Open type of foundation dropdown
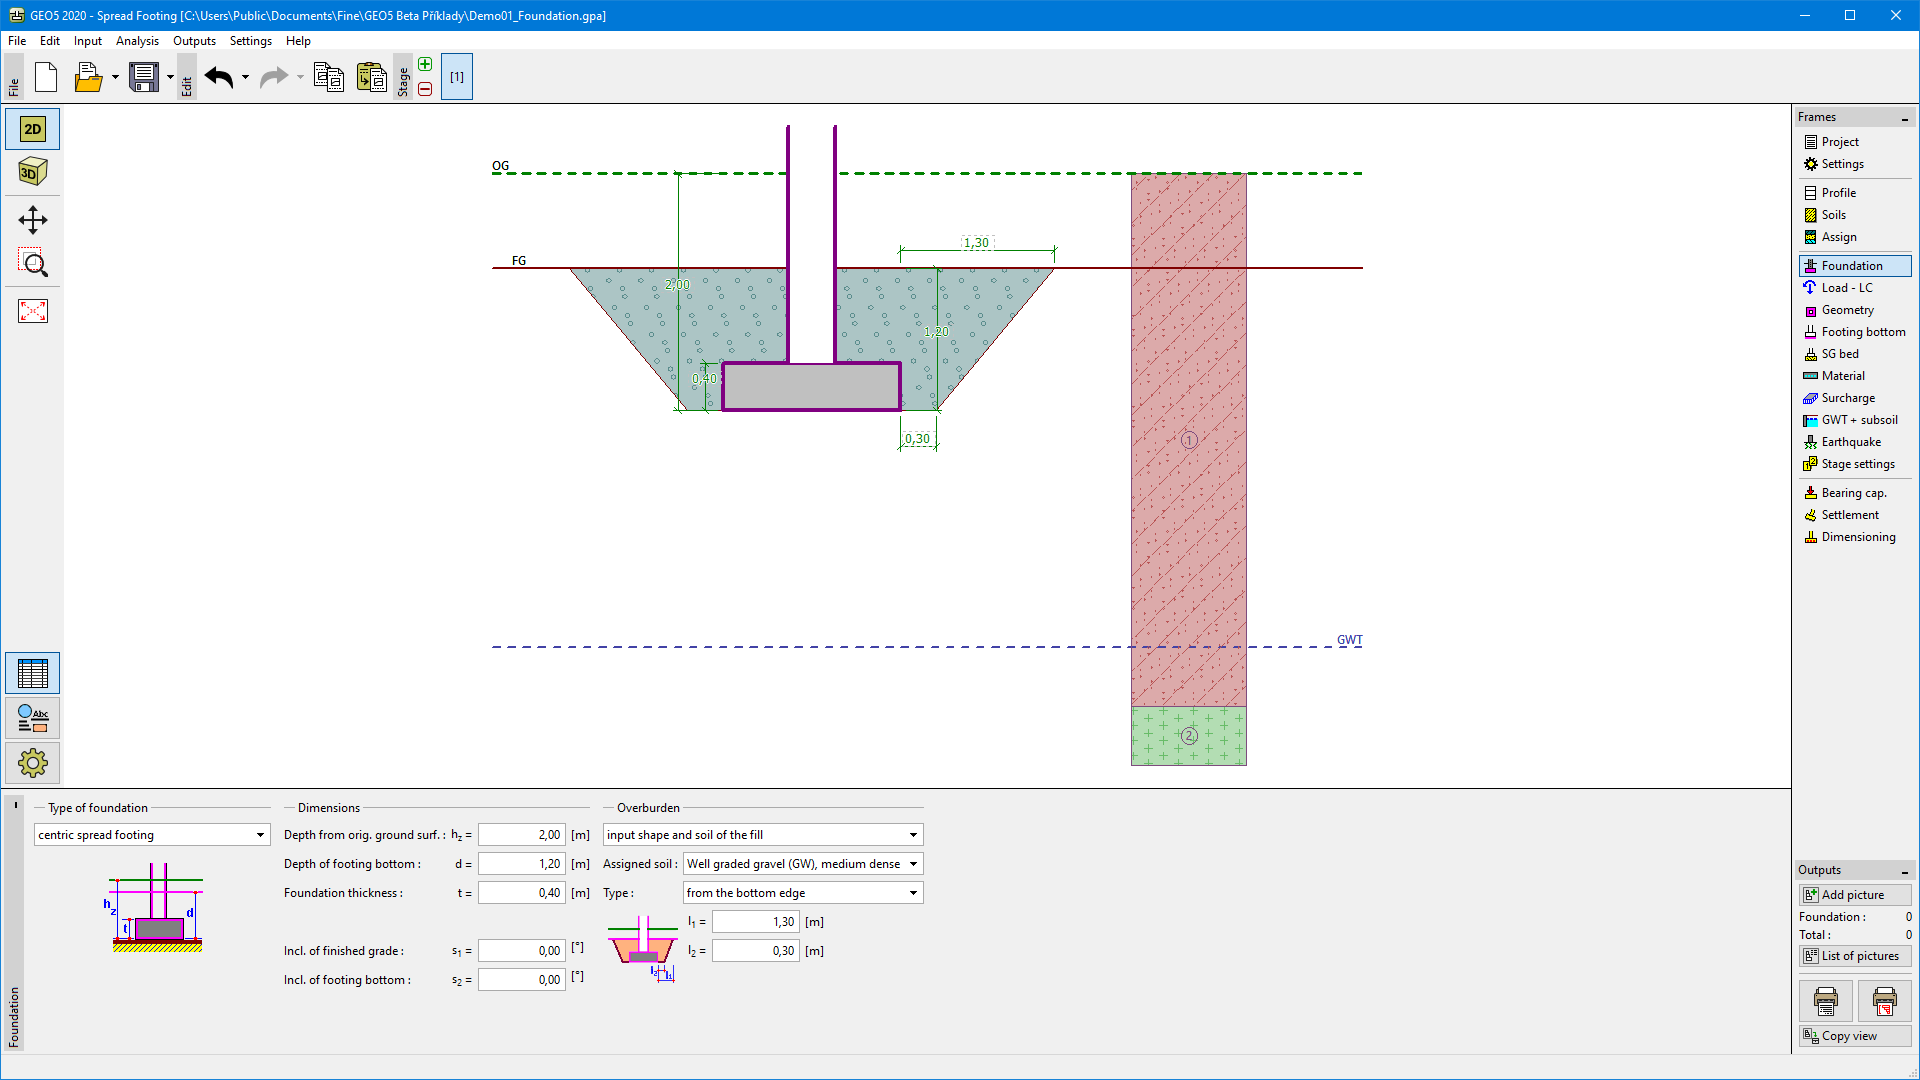This screenshot has width=1920, height=1080. pos(152,835)
